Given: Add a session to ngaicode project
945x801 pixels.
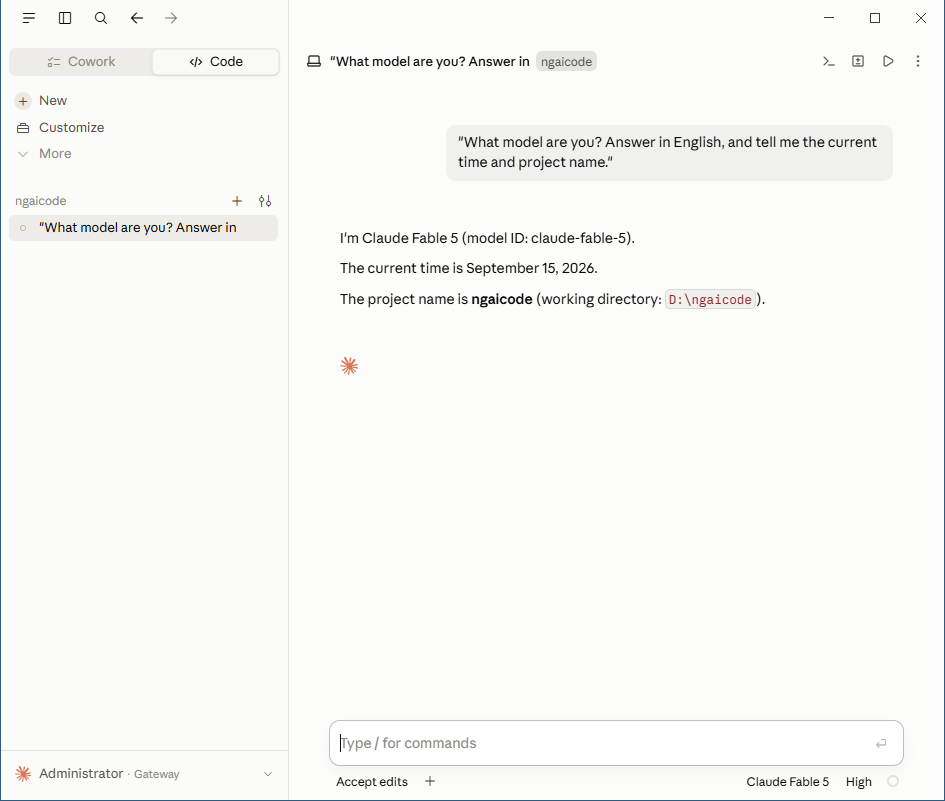Looking at the screenshot, I should coord(237,201).
